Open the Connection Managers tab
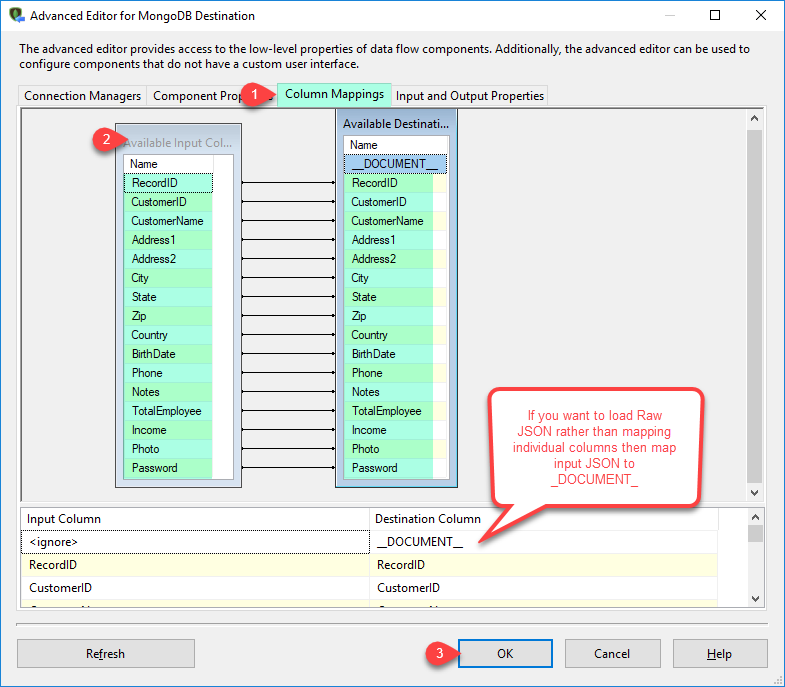Screen dimensions: 785x687 coord(82,96)
